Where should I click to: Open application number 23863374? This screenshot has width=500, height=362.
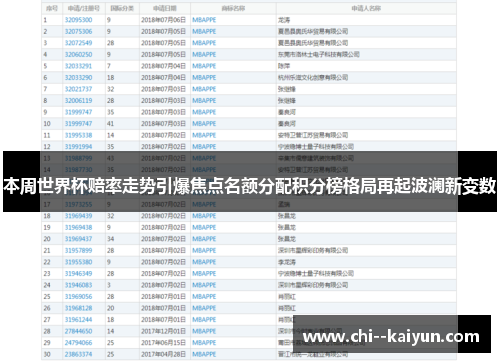pos(78,354)
